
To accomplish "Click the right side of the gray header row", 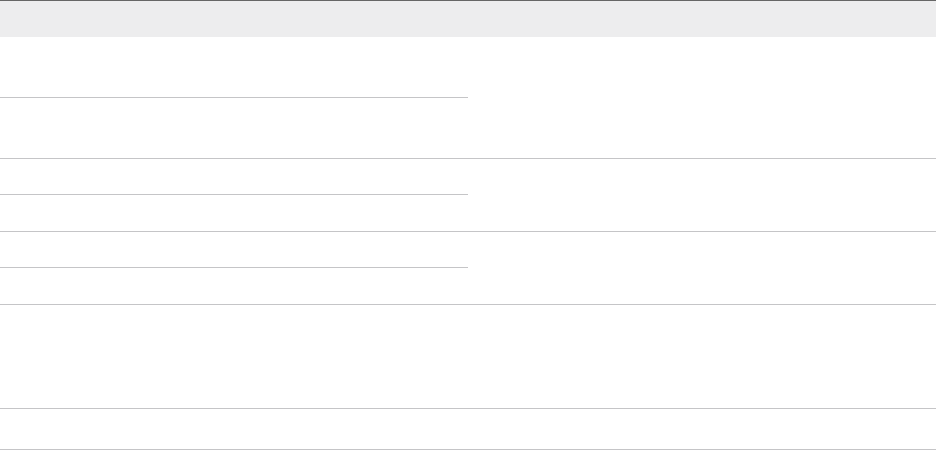I will [x=702, y=19].
